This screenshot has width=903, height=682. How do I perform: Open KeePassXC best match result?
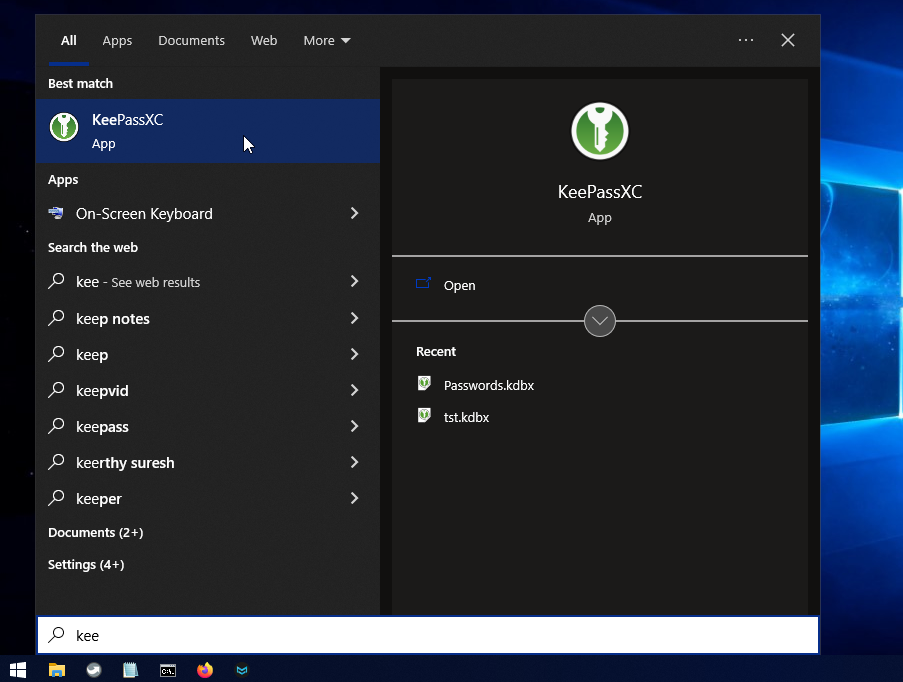tap(207, 131)
